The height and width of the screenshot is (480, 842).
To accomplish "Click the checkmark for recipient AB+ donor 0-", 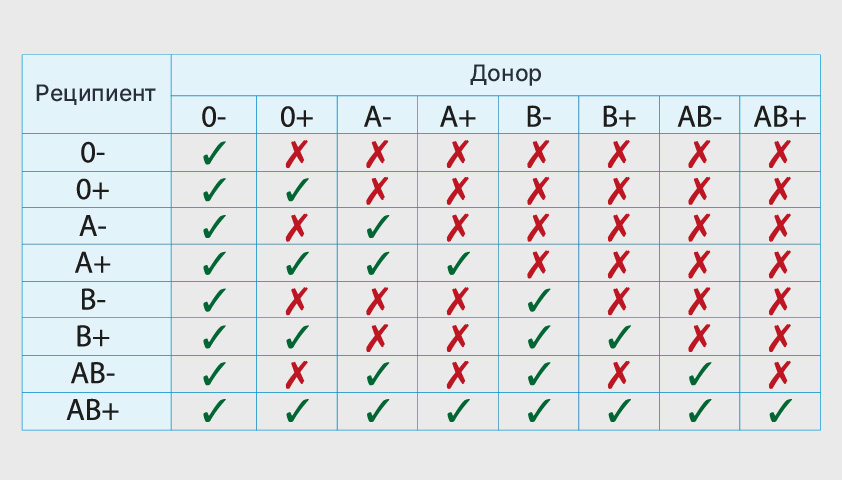I will 213,410.
